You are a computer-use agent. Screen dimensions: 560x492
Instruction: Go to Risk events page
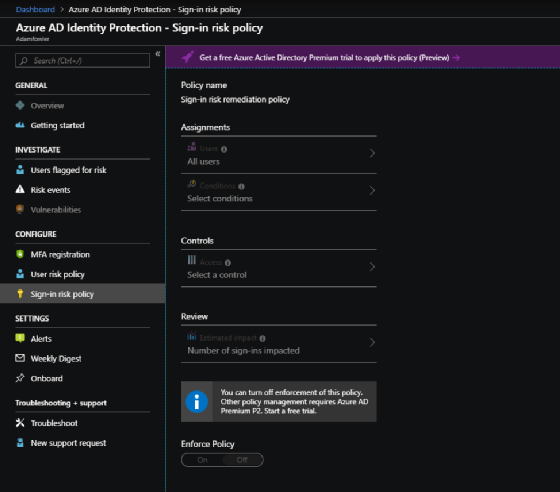pos(82,190)
